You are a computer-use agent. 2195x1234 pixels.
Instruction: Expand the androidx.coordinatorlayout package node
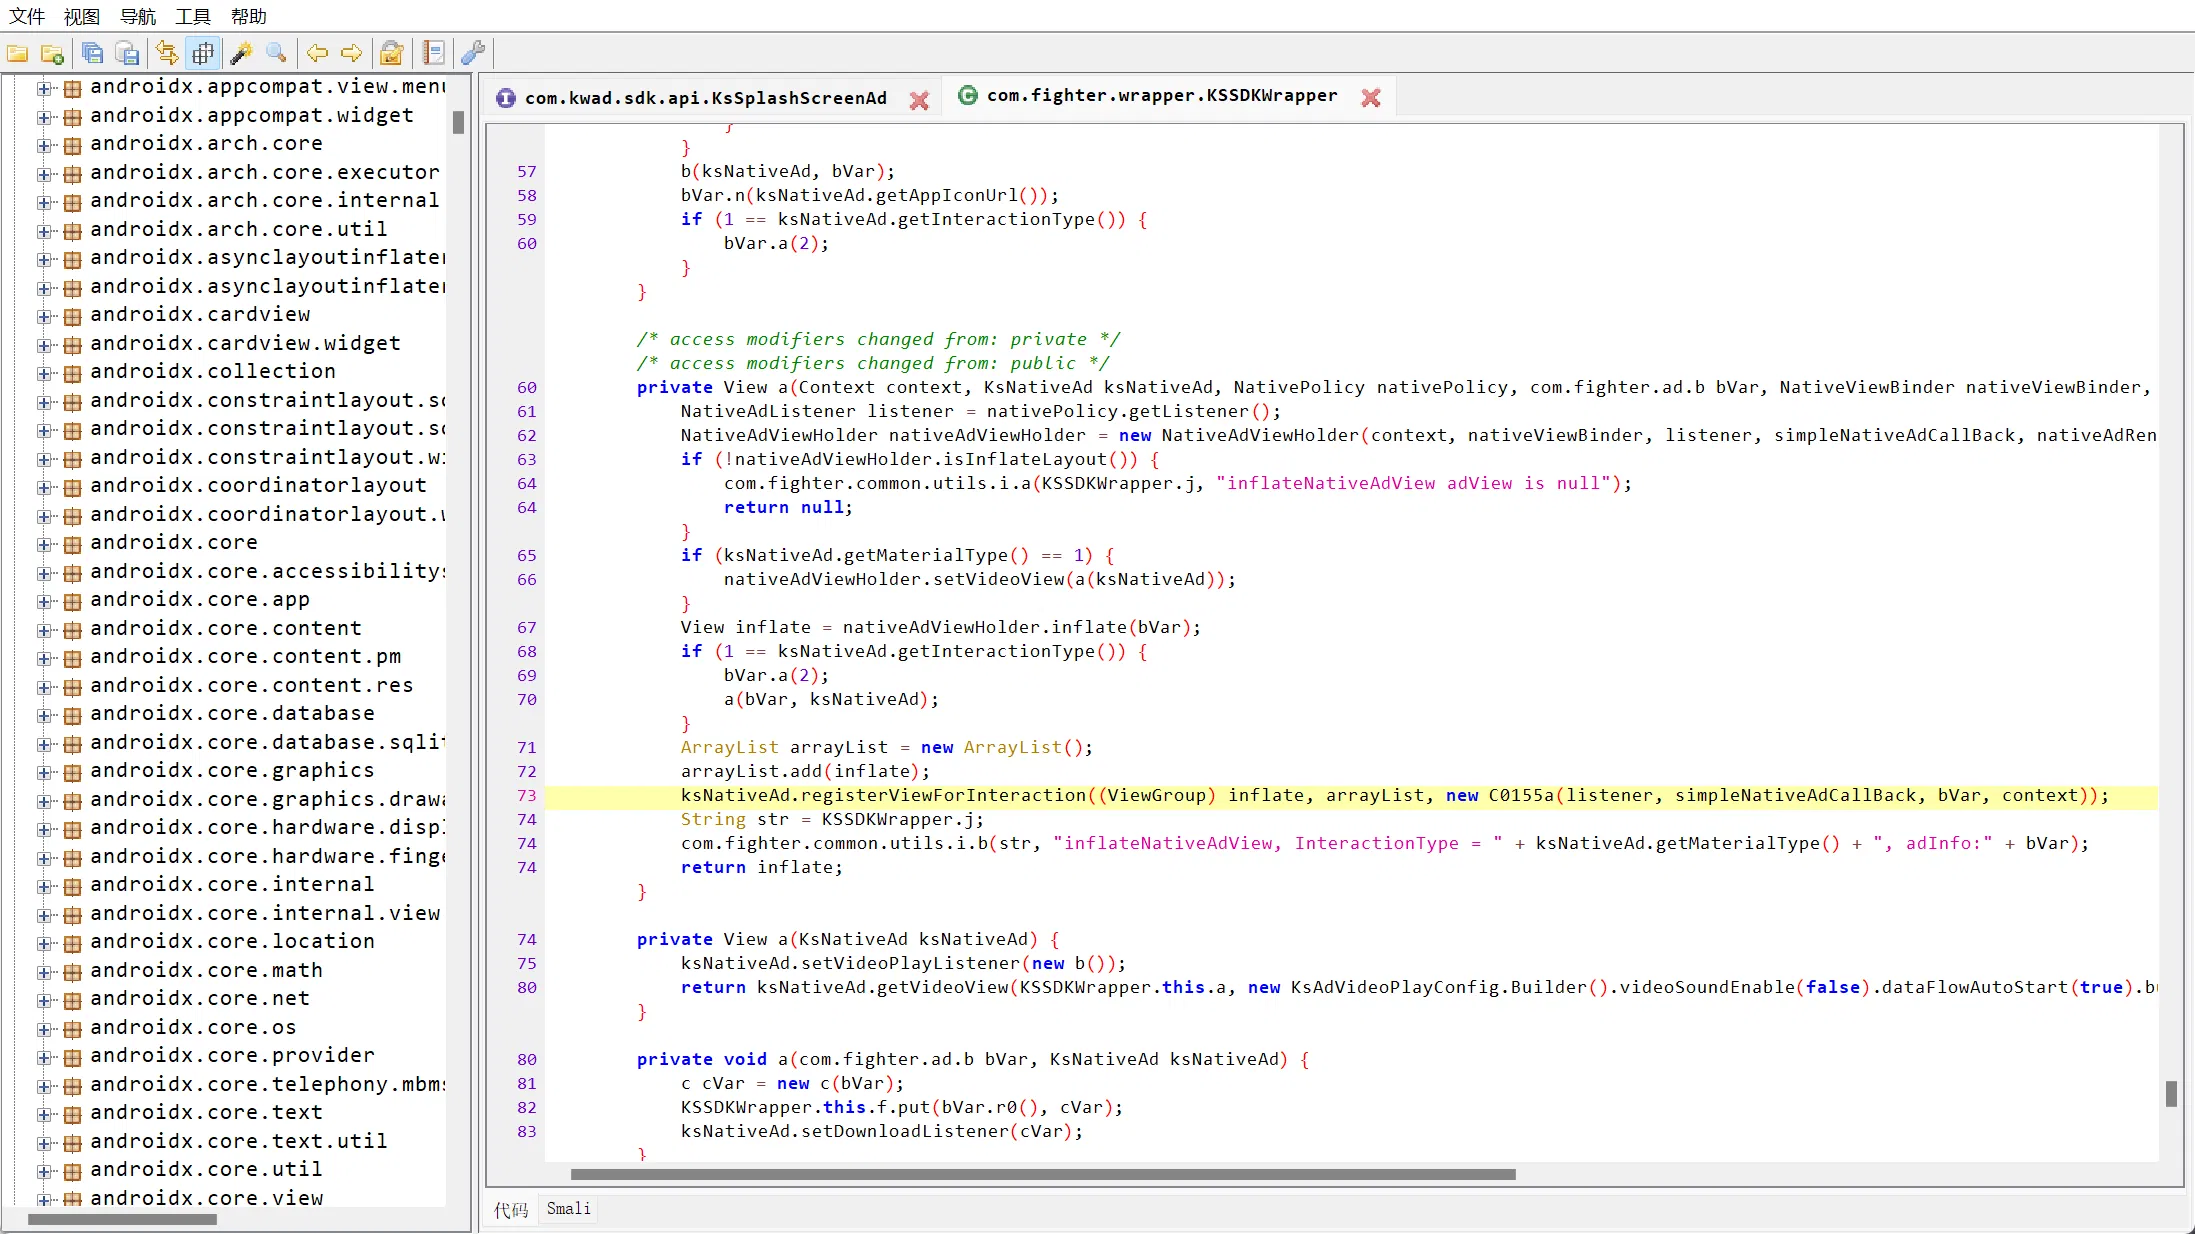pyautogui.click(x=44, y=487)
